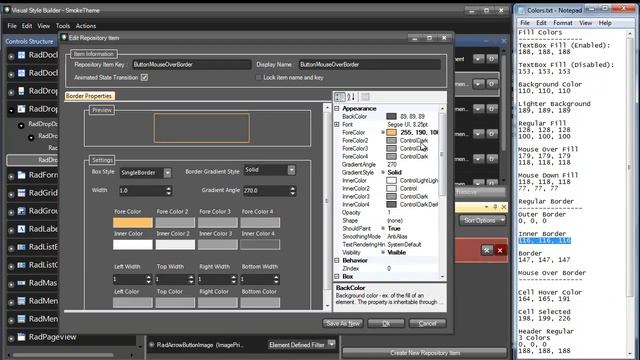Increase Bottom Width with spinner up arrow
640x360 pixels.
tap(276, 277)
